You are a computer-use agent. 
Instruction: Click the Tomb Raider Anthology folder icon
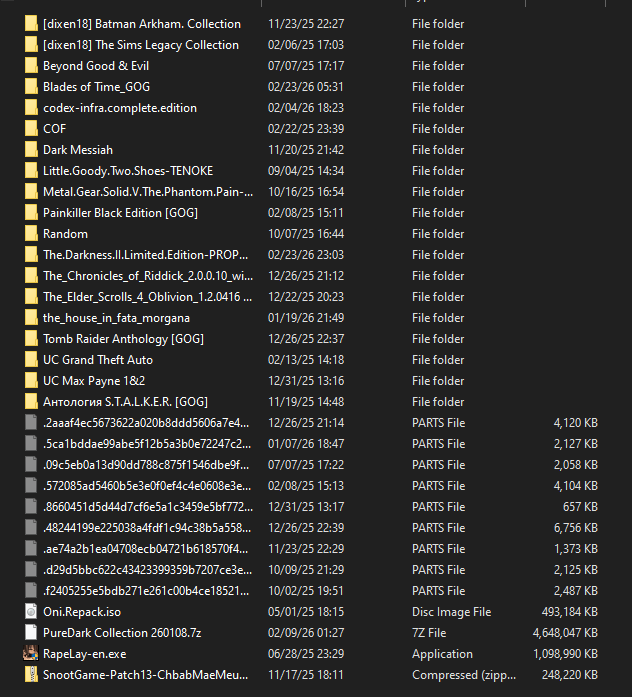click(x=31, y=339)
